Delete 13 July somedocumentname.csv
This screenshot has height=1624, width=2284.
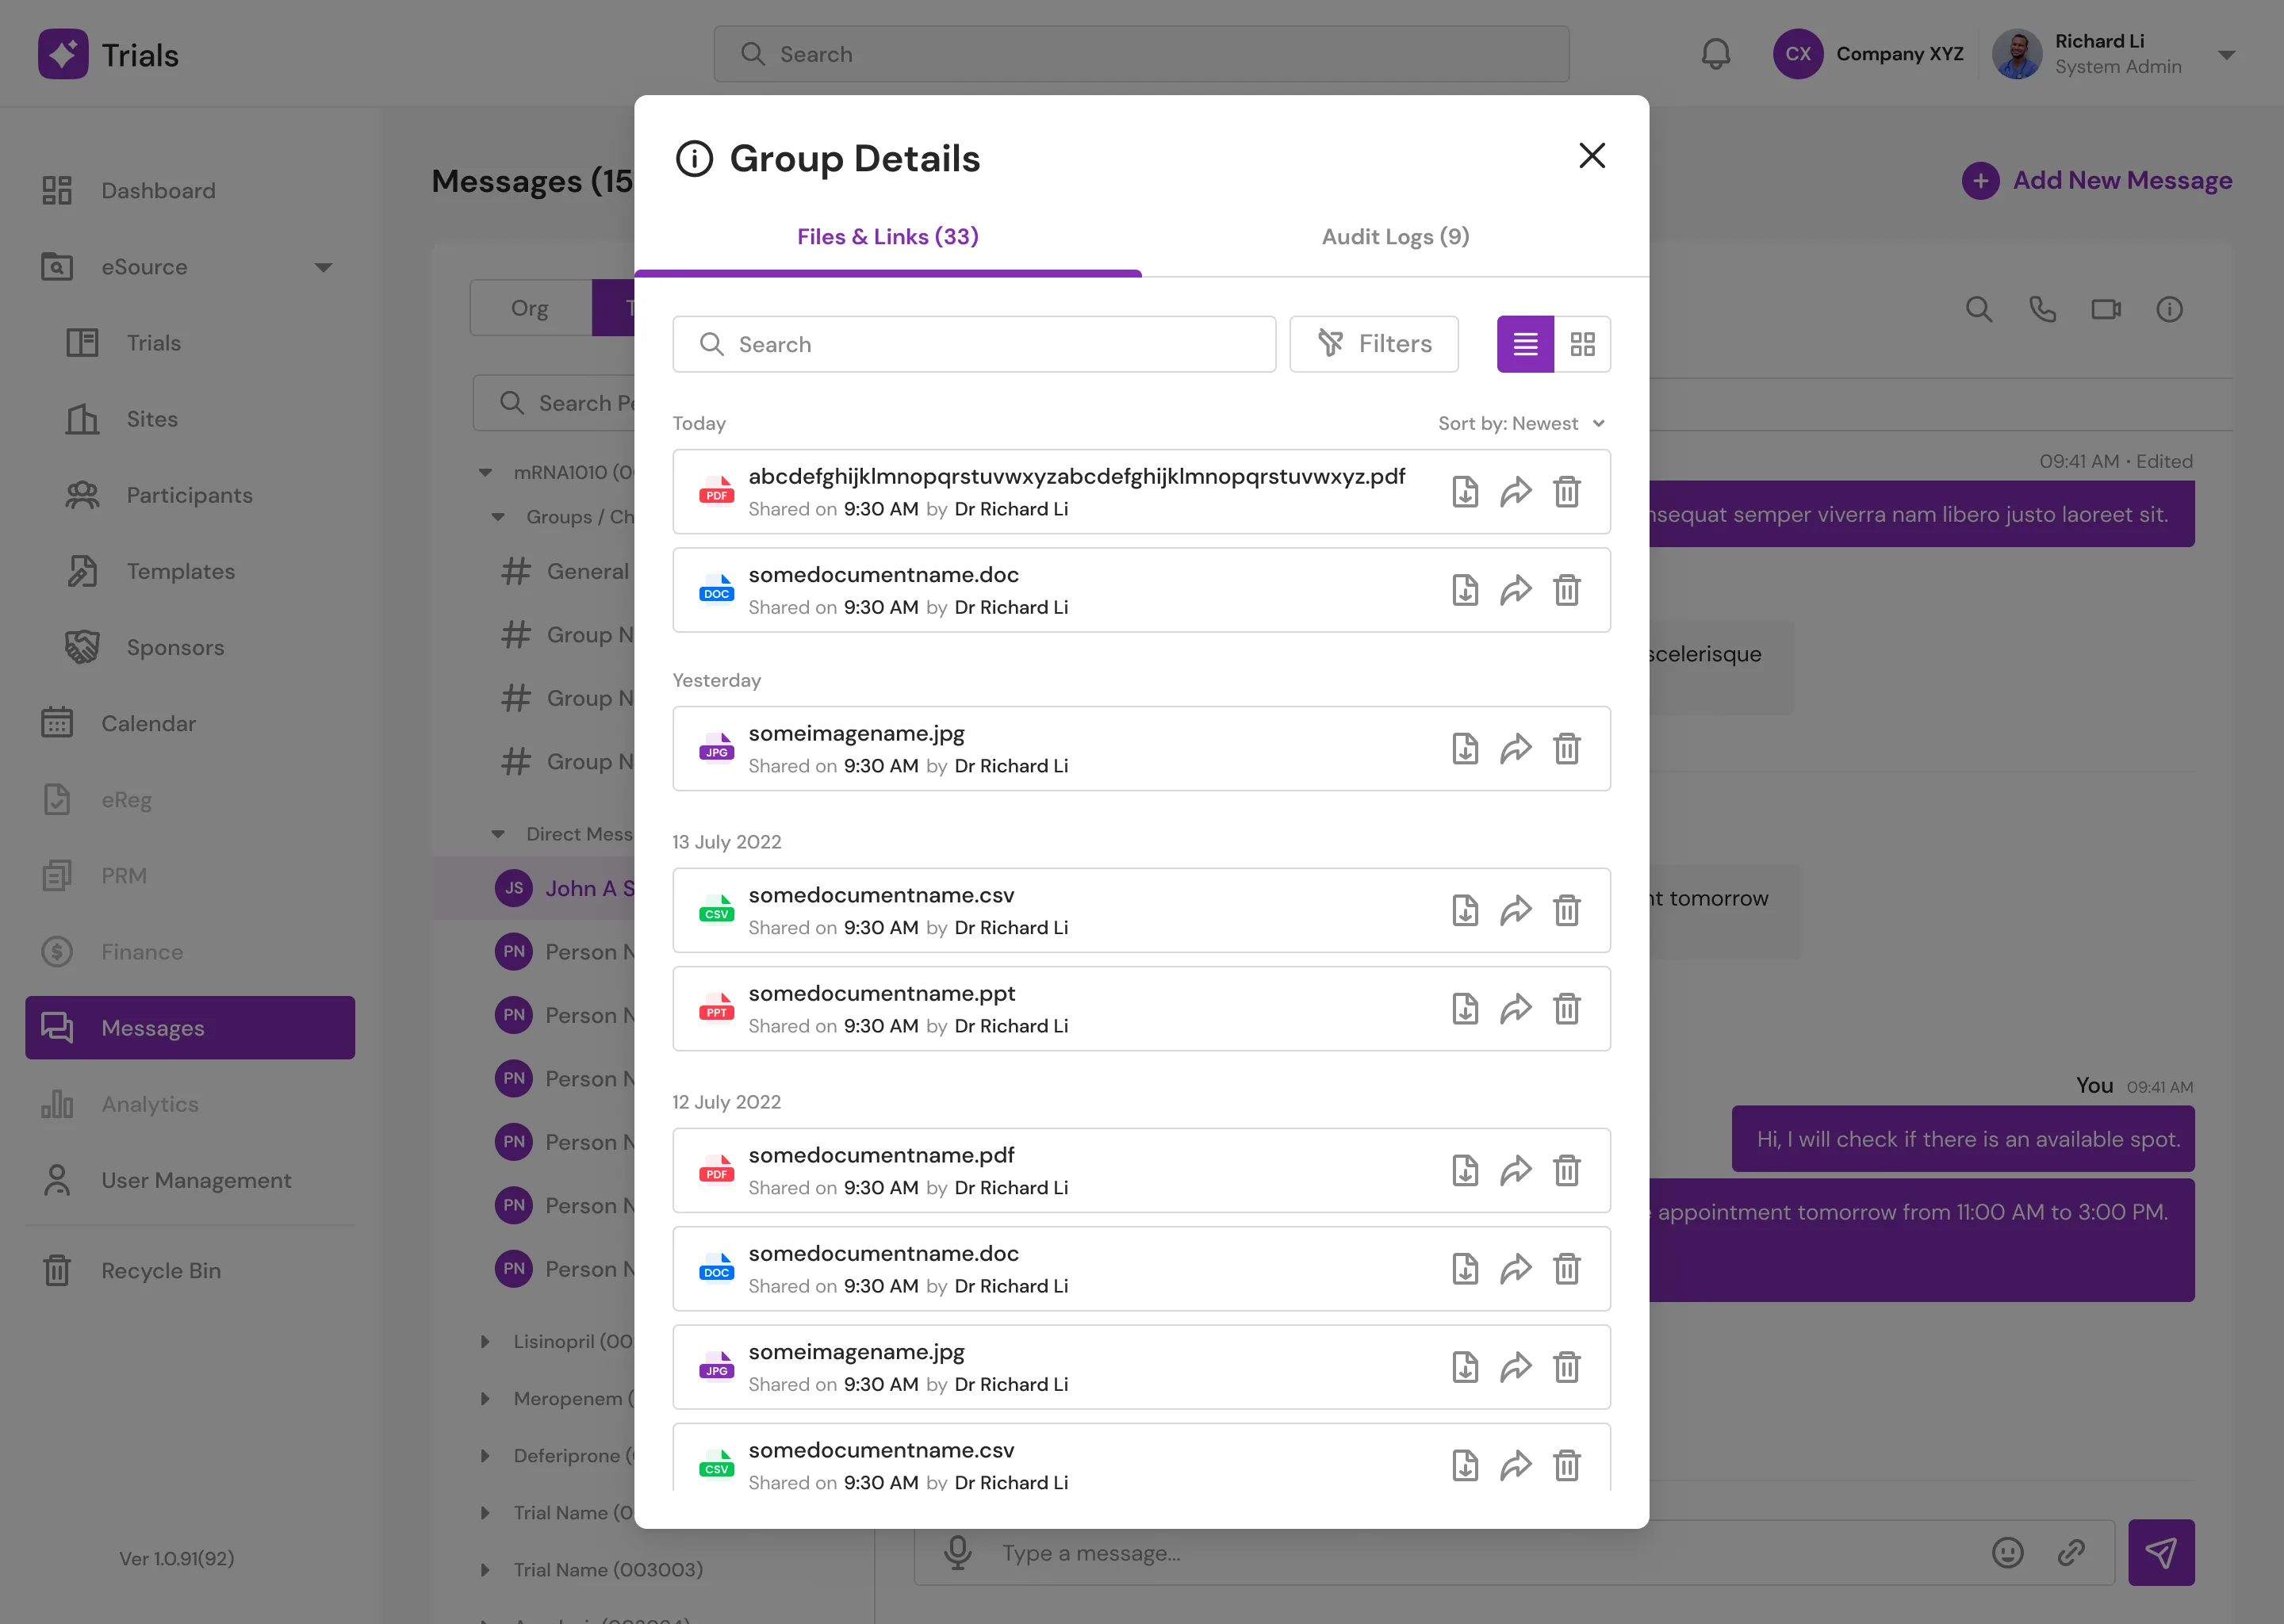1567,911
